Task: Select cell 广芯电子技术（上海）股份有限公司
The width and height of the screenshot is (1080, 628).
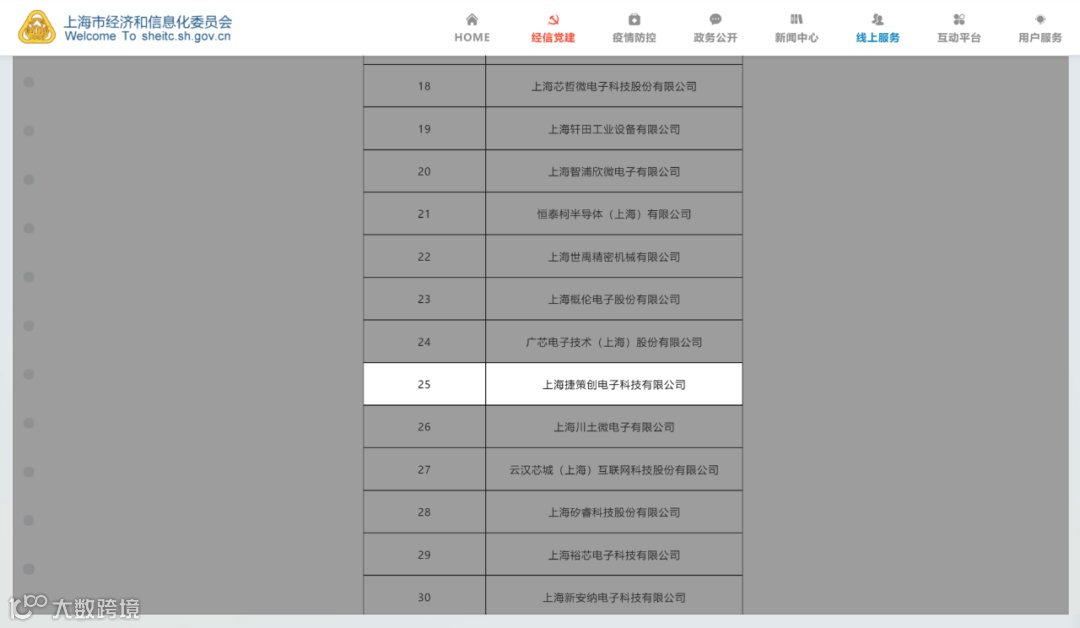Action: pyautogui.click(x=614, y=342)
